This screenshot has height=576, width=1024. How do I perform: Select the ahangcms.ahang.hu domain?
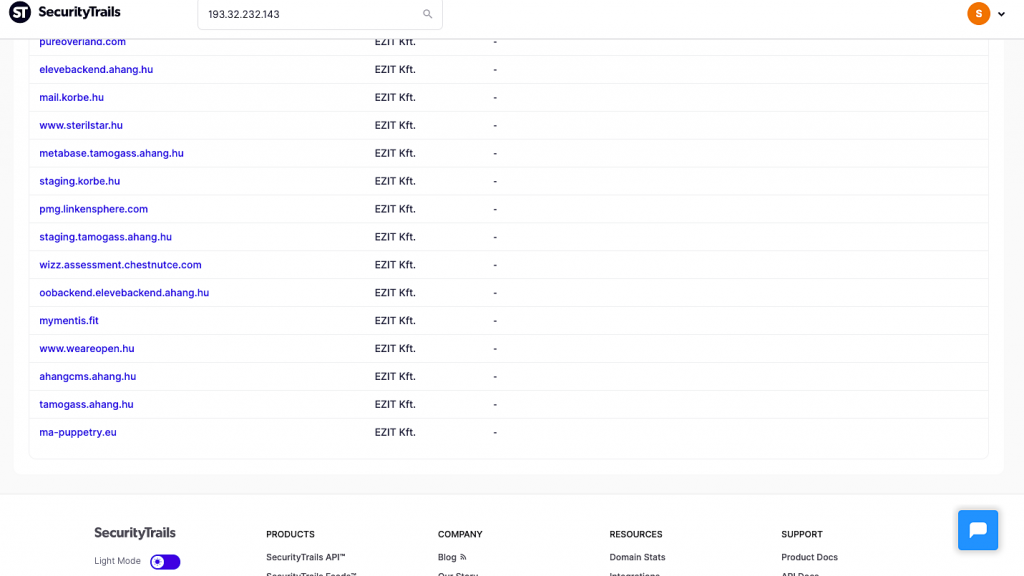[88, 377]
